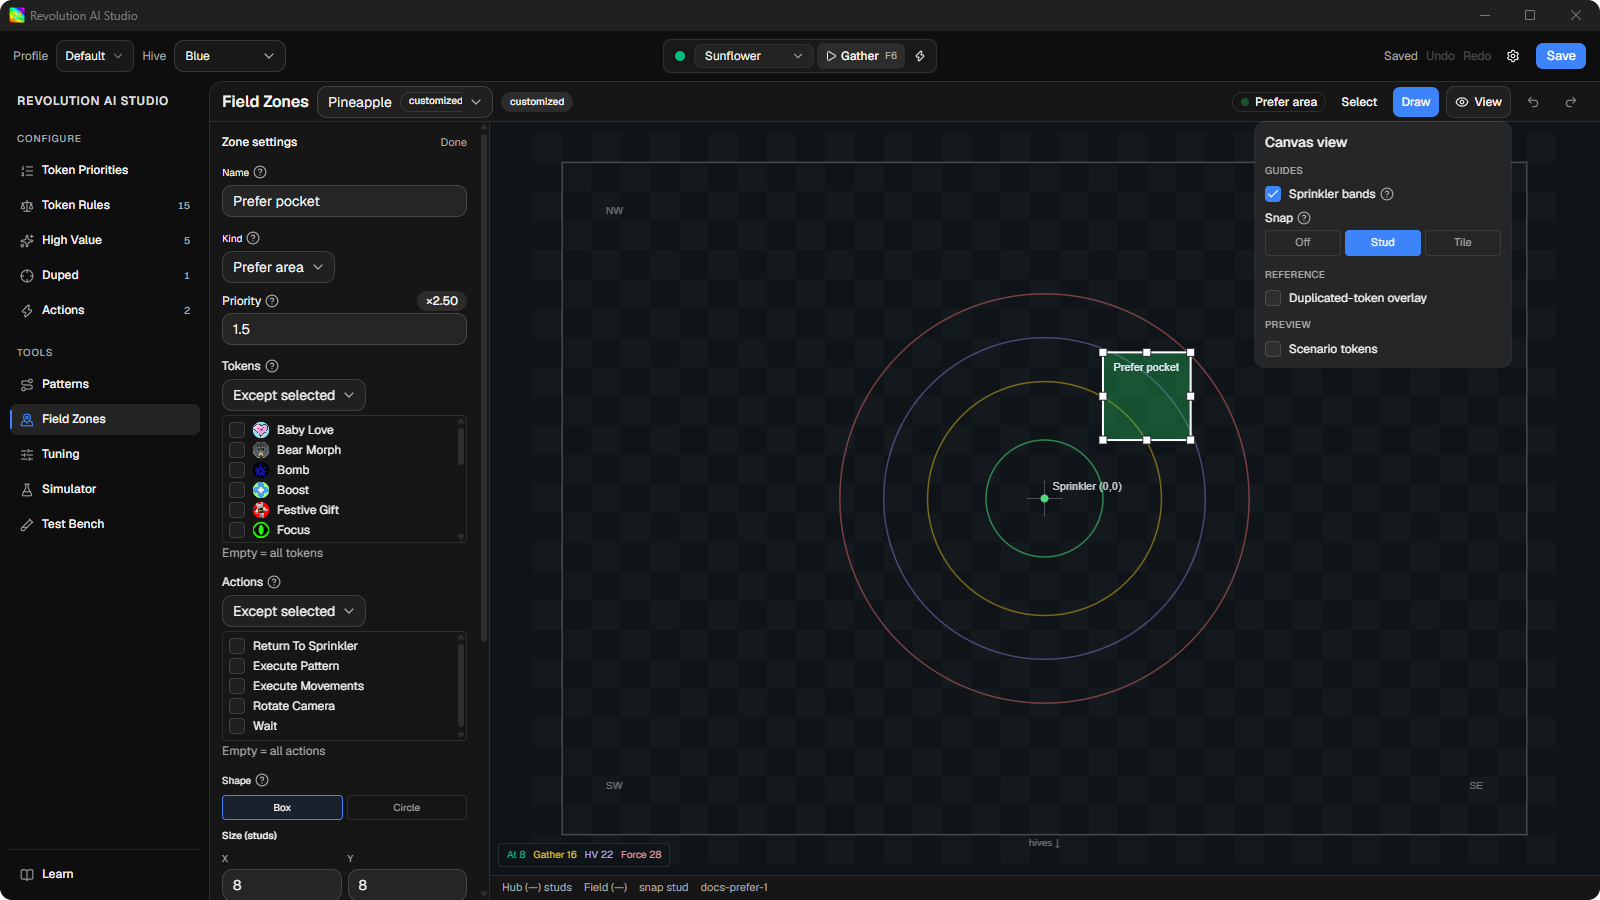The width and height of the screenshot is (1600, 900).
Task: Open the Pineapple field zone dropdown
Action: [405, 102]
